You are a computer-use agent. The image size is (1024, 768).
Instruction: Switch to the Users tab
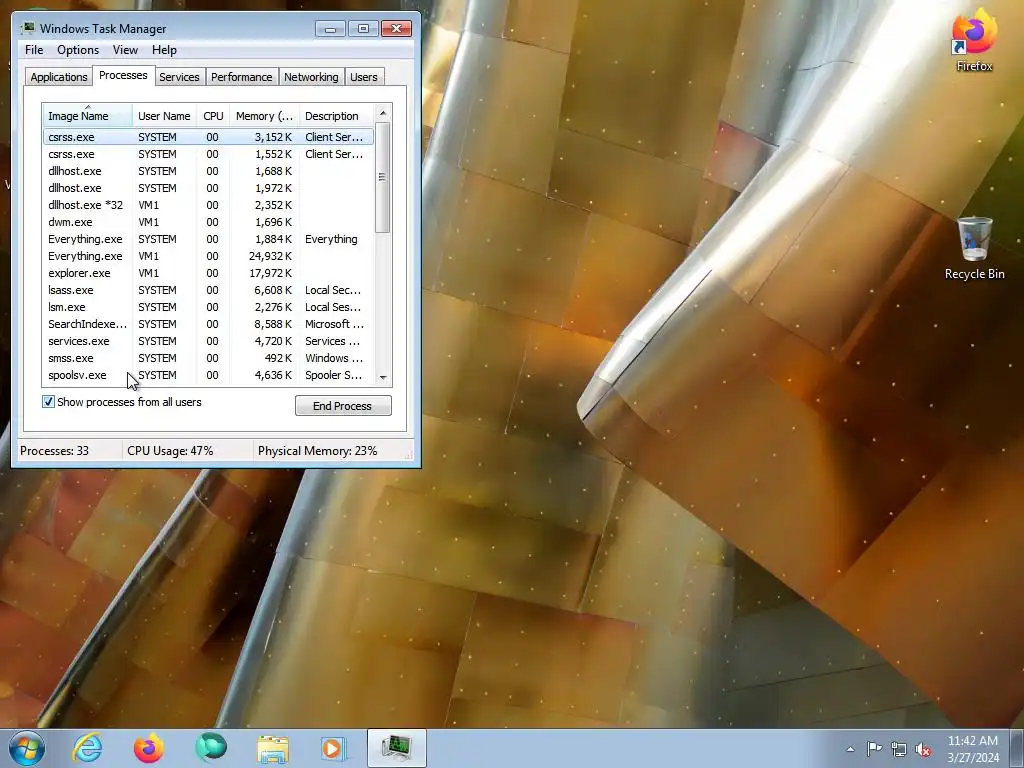click(x=364, y=77)
